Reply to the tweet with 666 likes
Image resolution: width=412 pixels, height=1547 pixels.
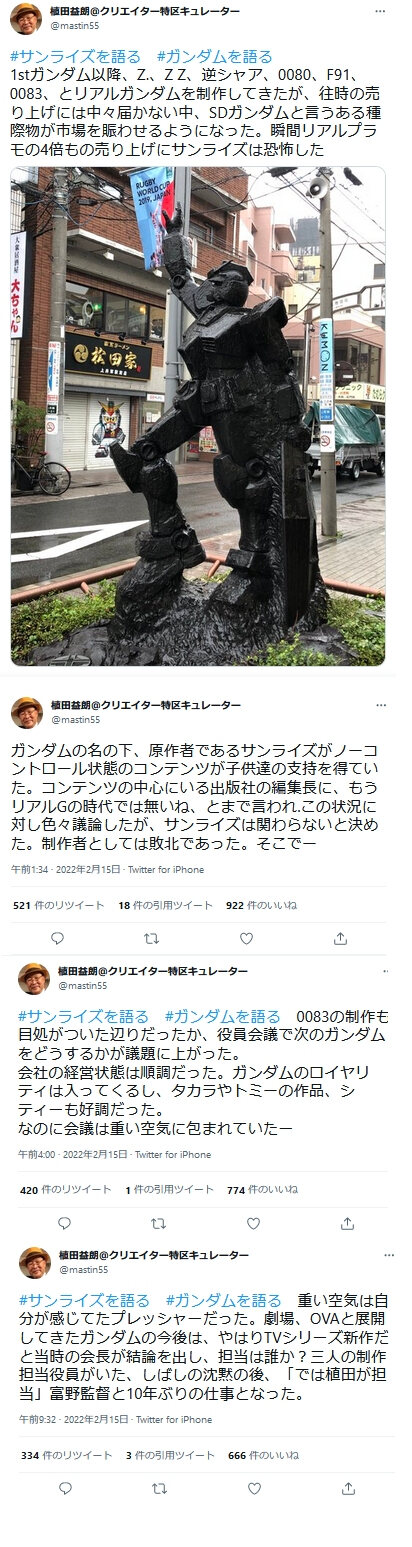click(x=64, y=1487)
